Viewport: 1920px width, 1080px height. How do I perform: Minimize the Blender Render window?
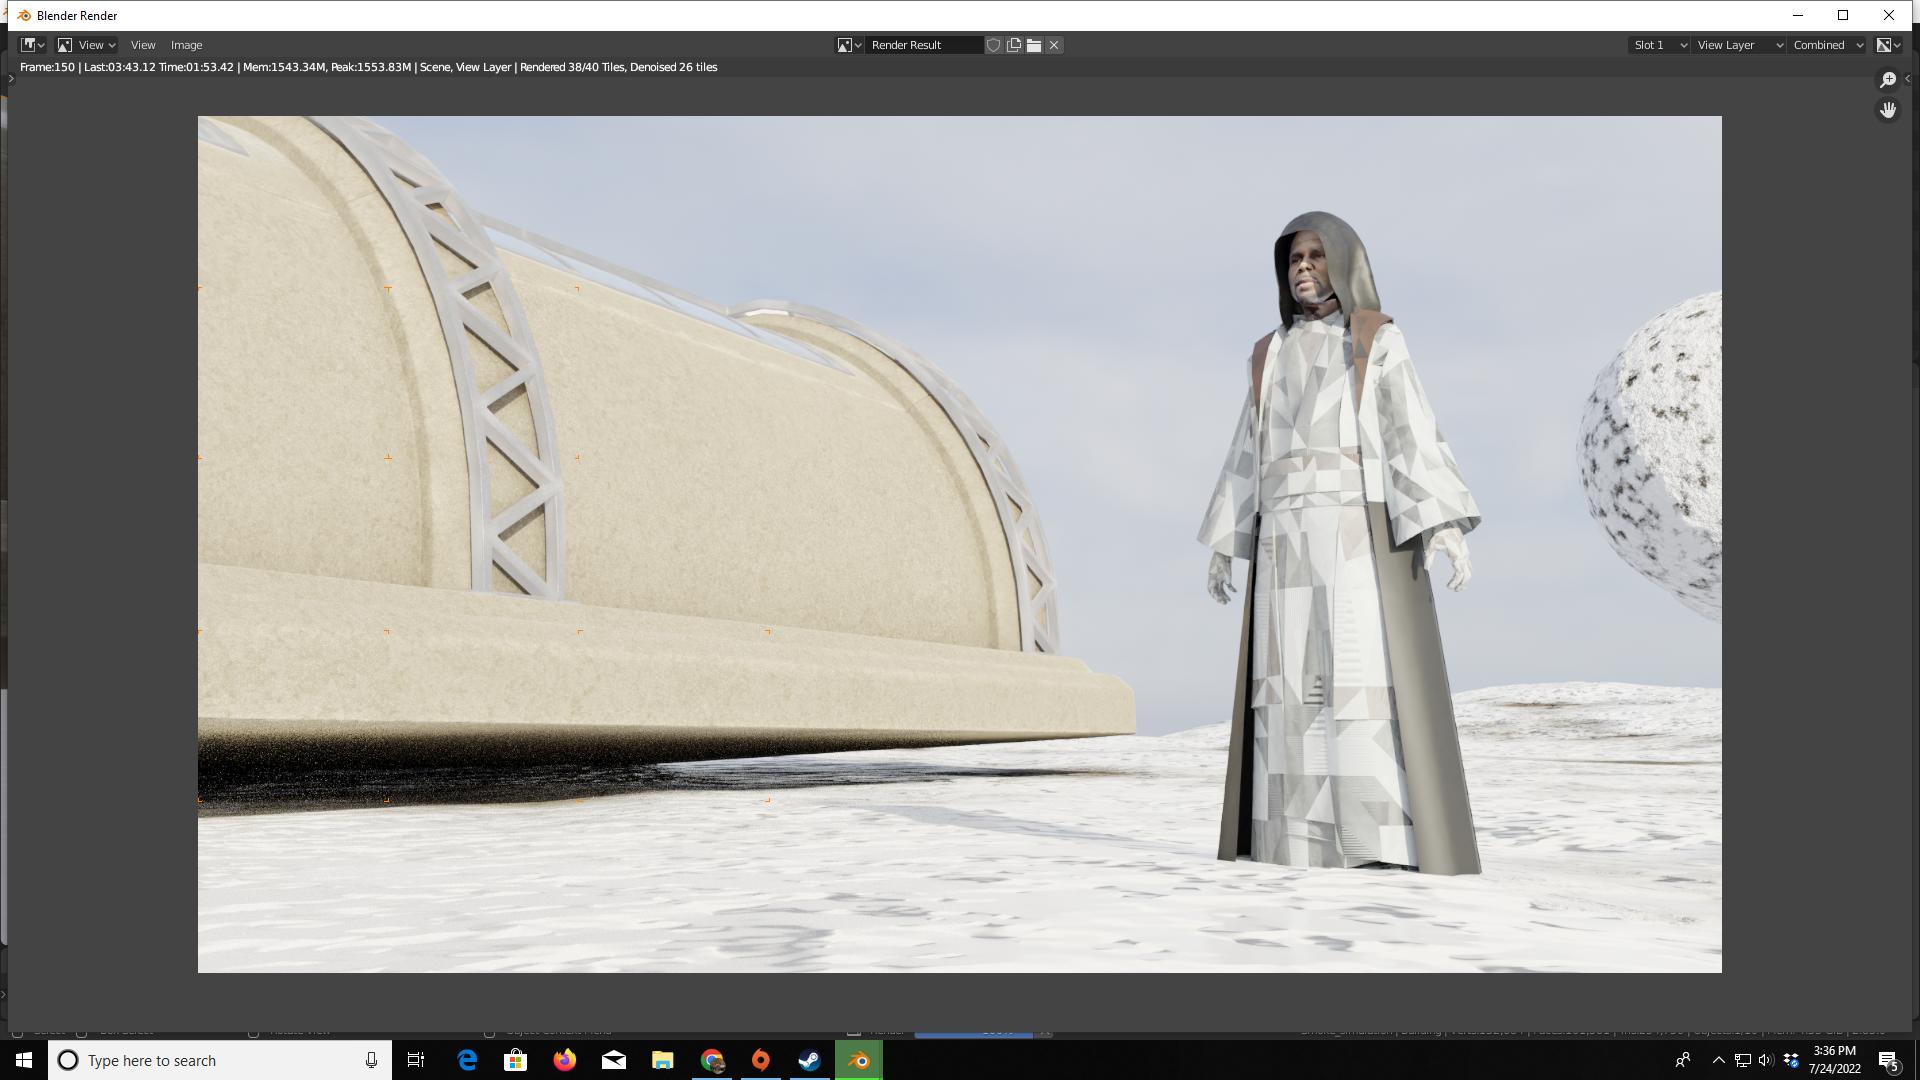click(x=1797, y=15)
